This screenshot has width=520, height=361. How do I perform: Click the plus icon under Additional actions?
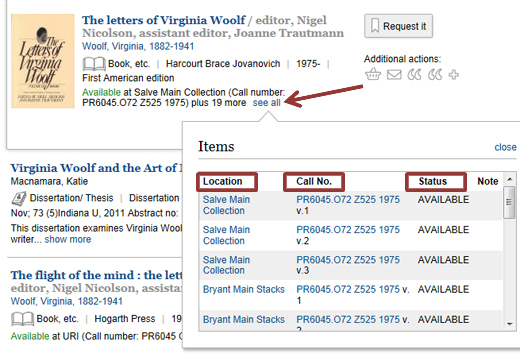(x=454, y=74)
